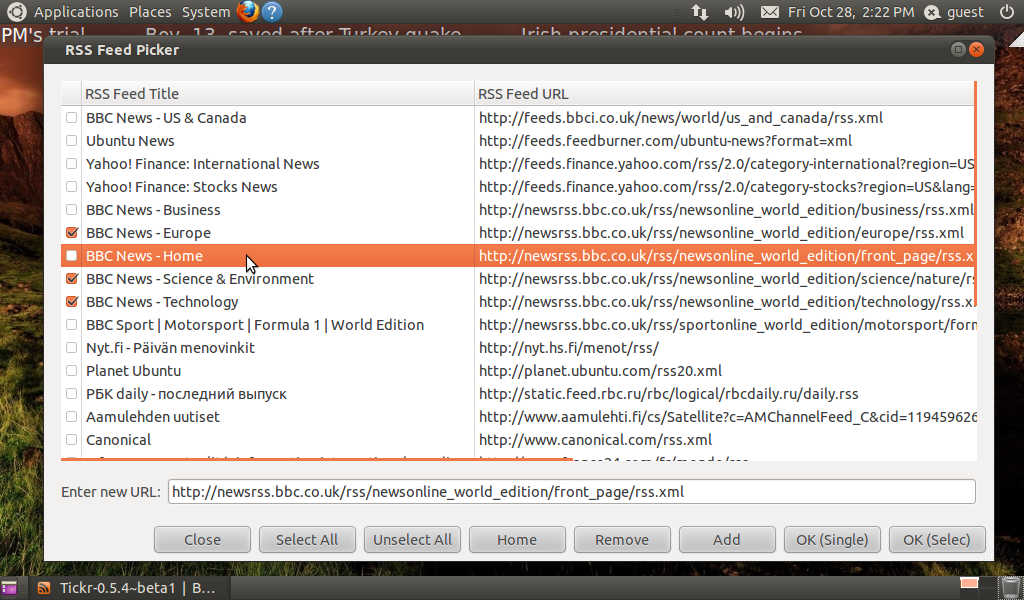Image resolution: width=1024 pixels, height=600 pixels.
Task: Select the 'Canonical' feed title
Action: [118, 440]
